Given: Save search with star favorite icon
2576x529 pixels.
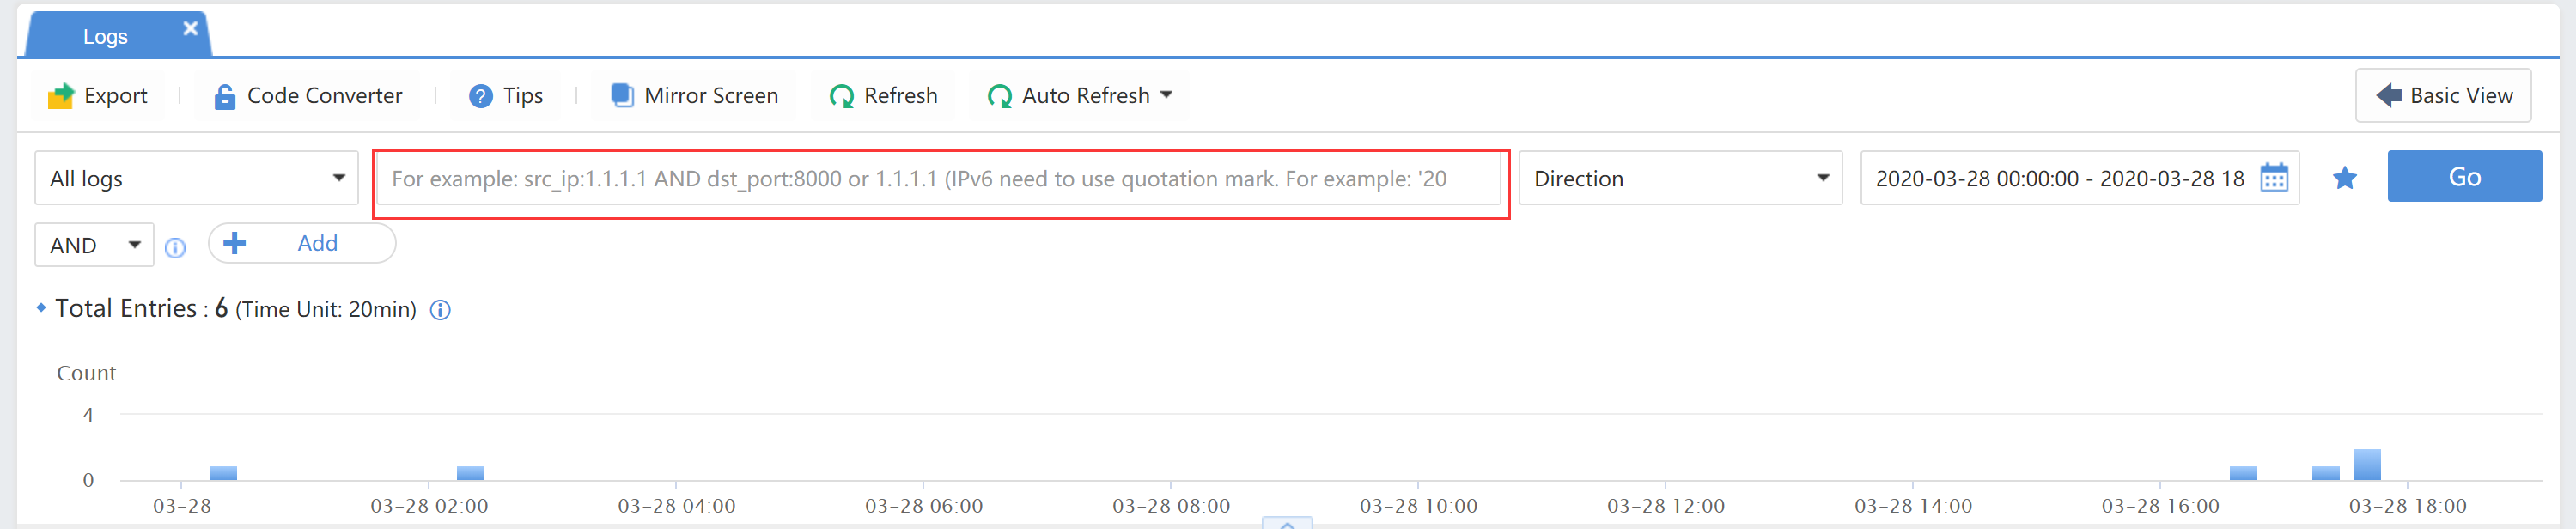Looking at the screenshot, I should coord(2344,178).
